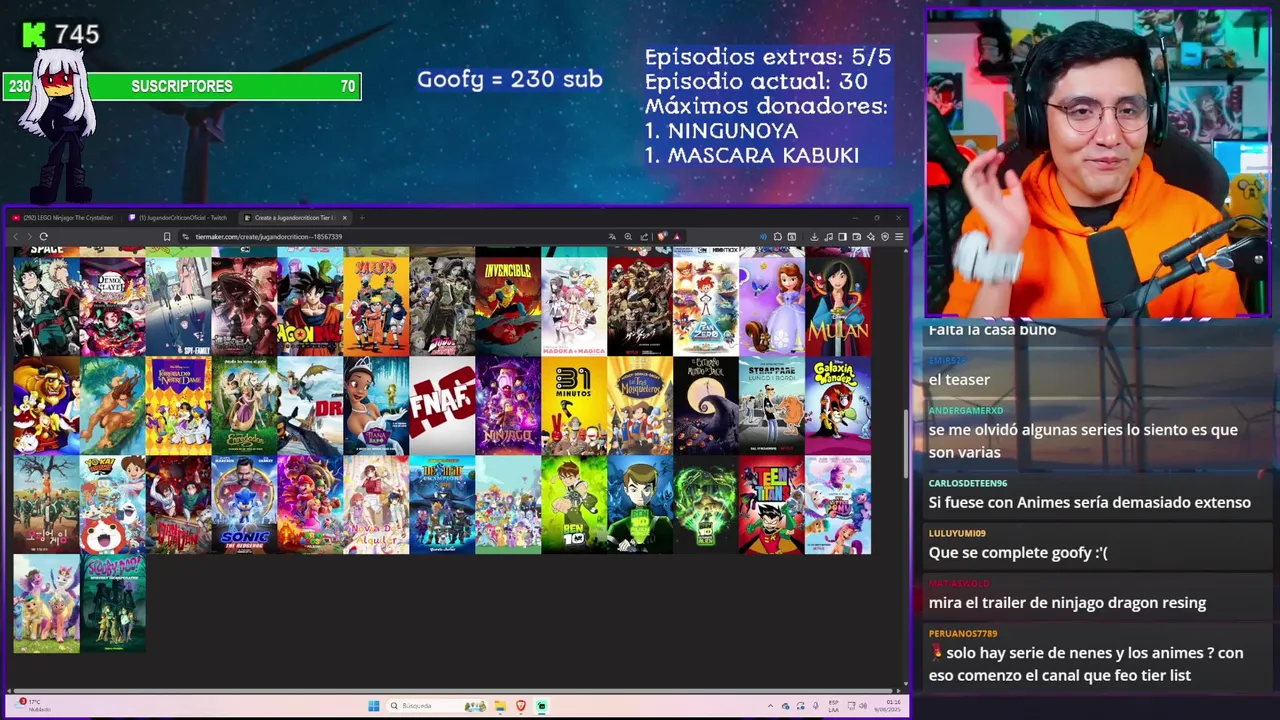Screen dimensions: 1280x720
Task: Open the translate page icon
Action: click(612, 237)
